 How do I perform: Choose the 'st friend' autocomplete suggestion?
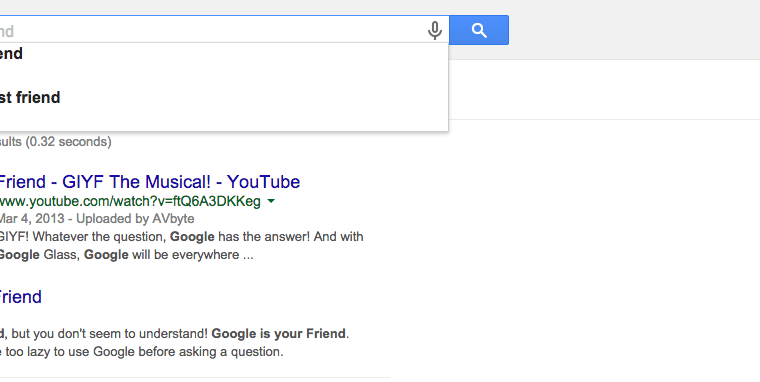(x=30, y=97)
